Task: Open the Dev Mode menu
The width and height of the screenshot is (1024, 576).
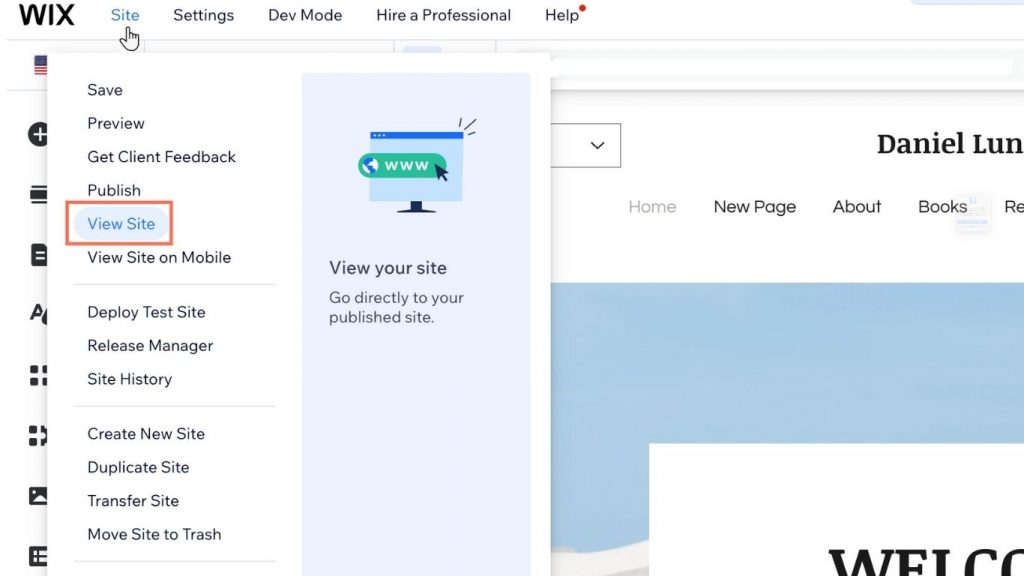Action: (305, 15)
